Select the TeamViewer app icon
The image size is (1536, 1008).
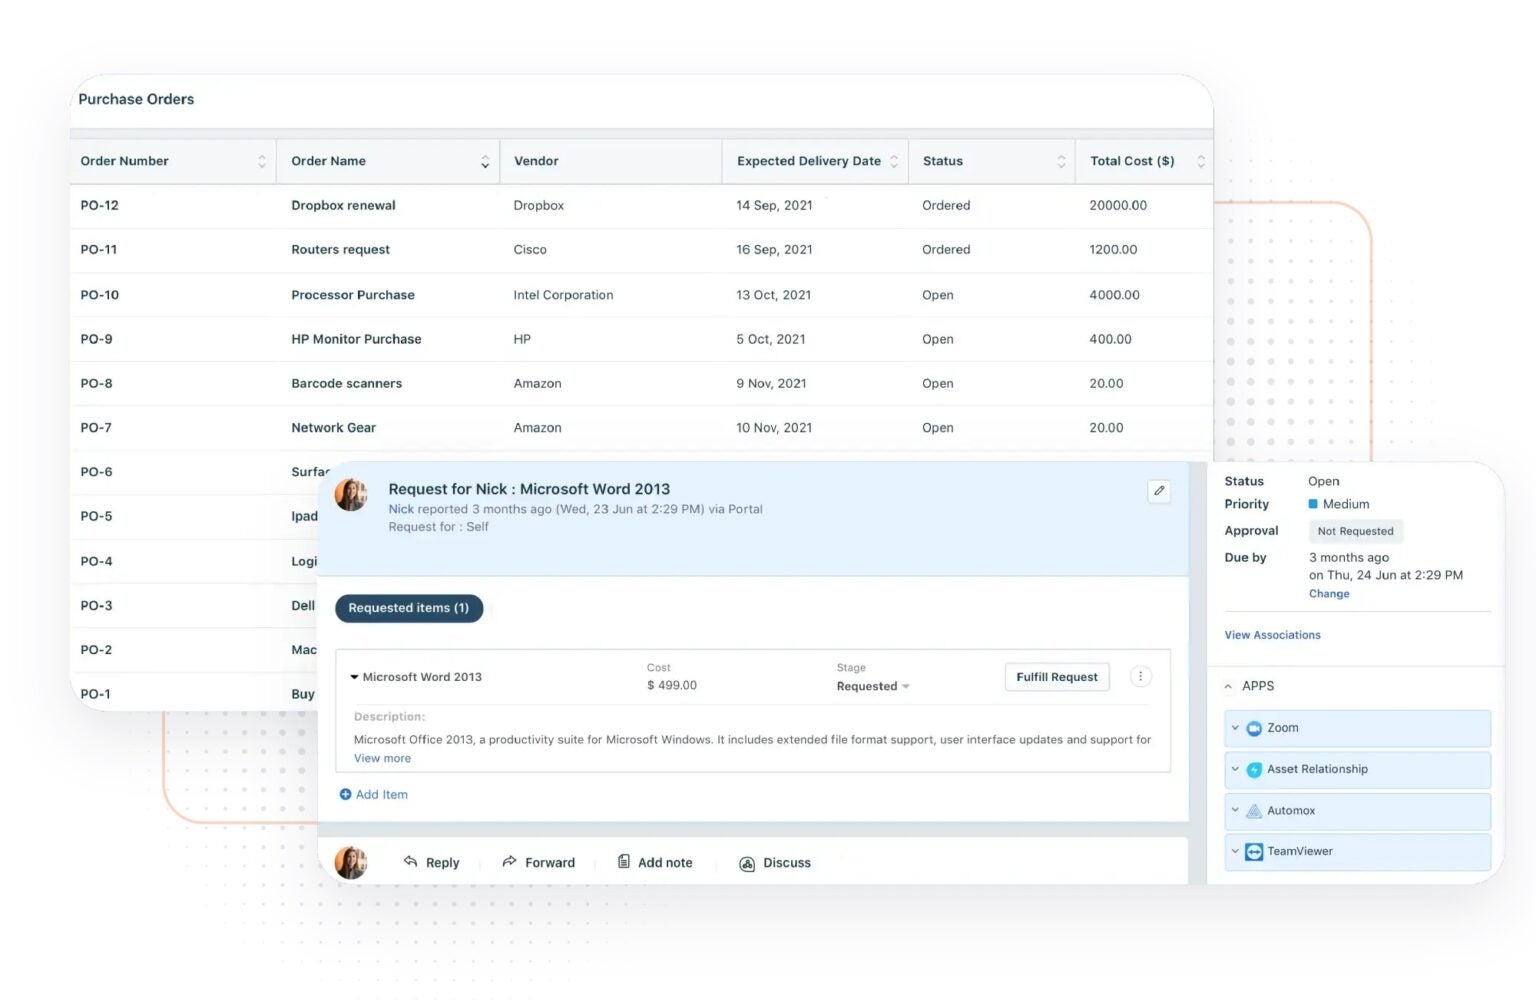tap(1254, 852)
